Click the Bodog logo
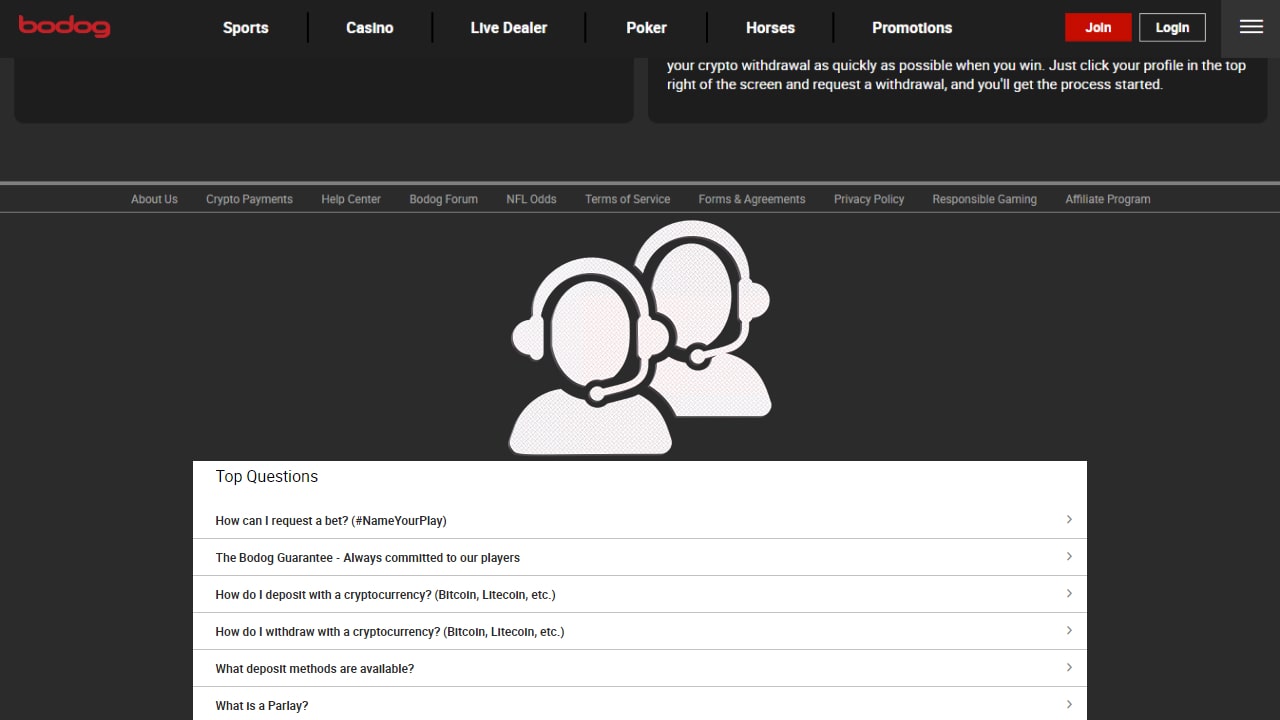Viewport: 1280px width, 720px height. pos(64,27)
